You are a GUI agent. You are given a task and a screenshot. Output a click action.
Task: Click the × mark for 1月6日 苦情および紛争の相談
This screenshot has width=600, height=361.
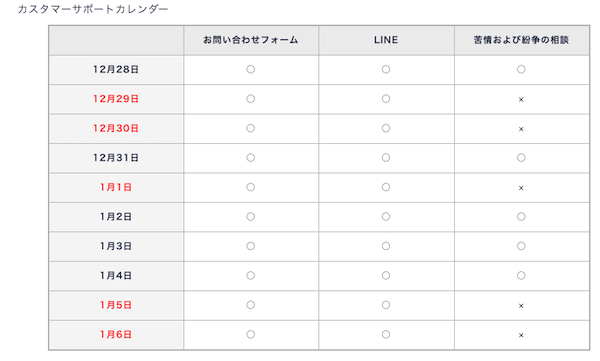[x=521, y=335]
